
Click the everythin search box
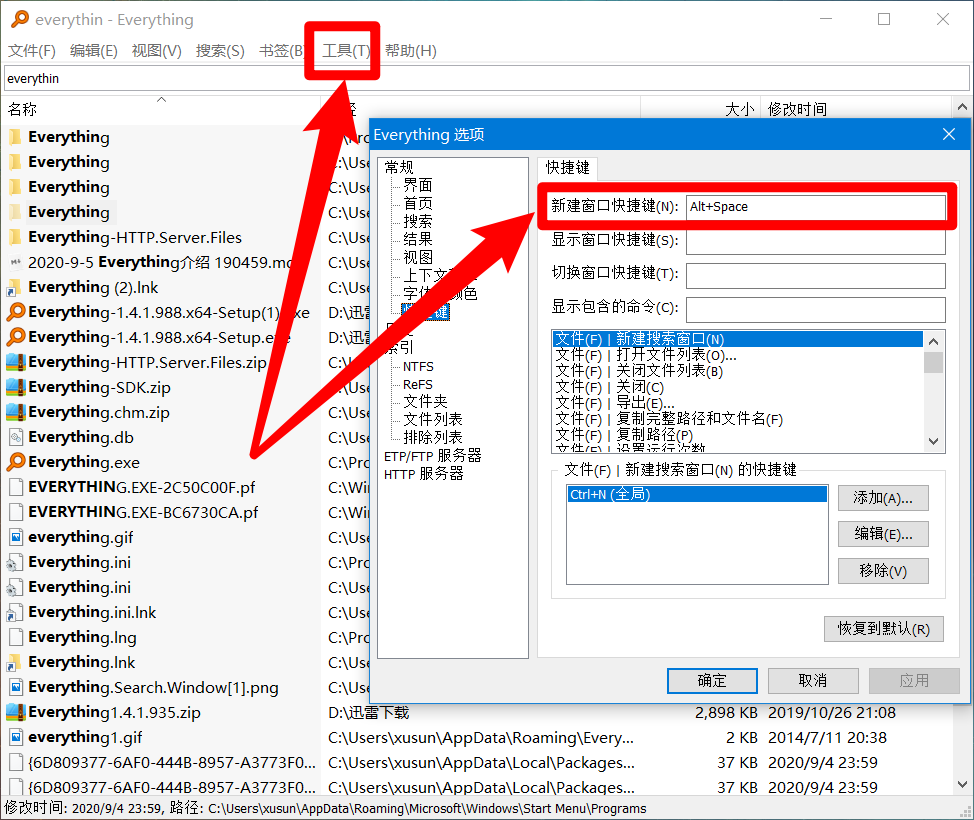point(486,79)
